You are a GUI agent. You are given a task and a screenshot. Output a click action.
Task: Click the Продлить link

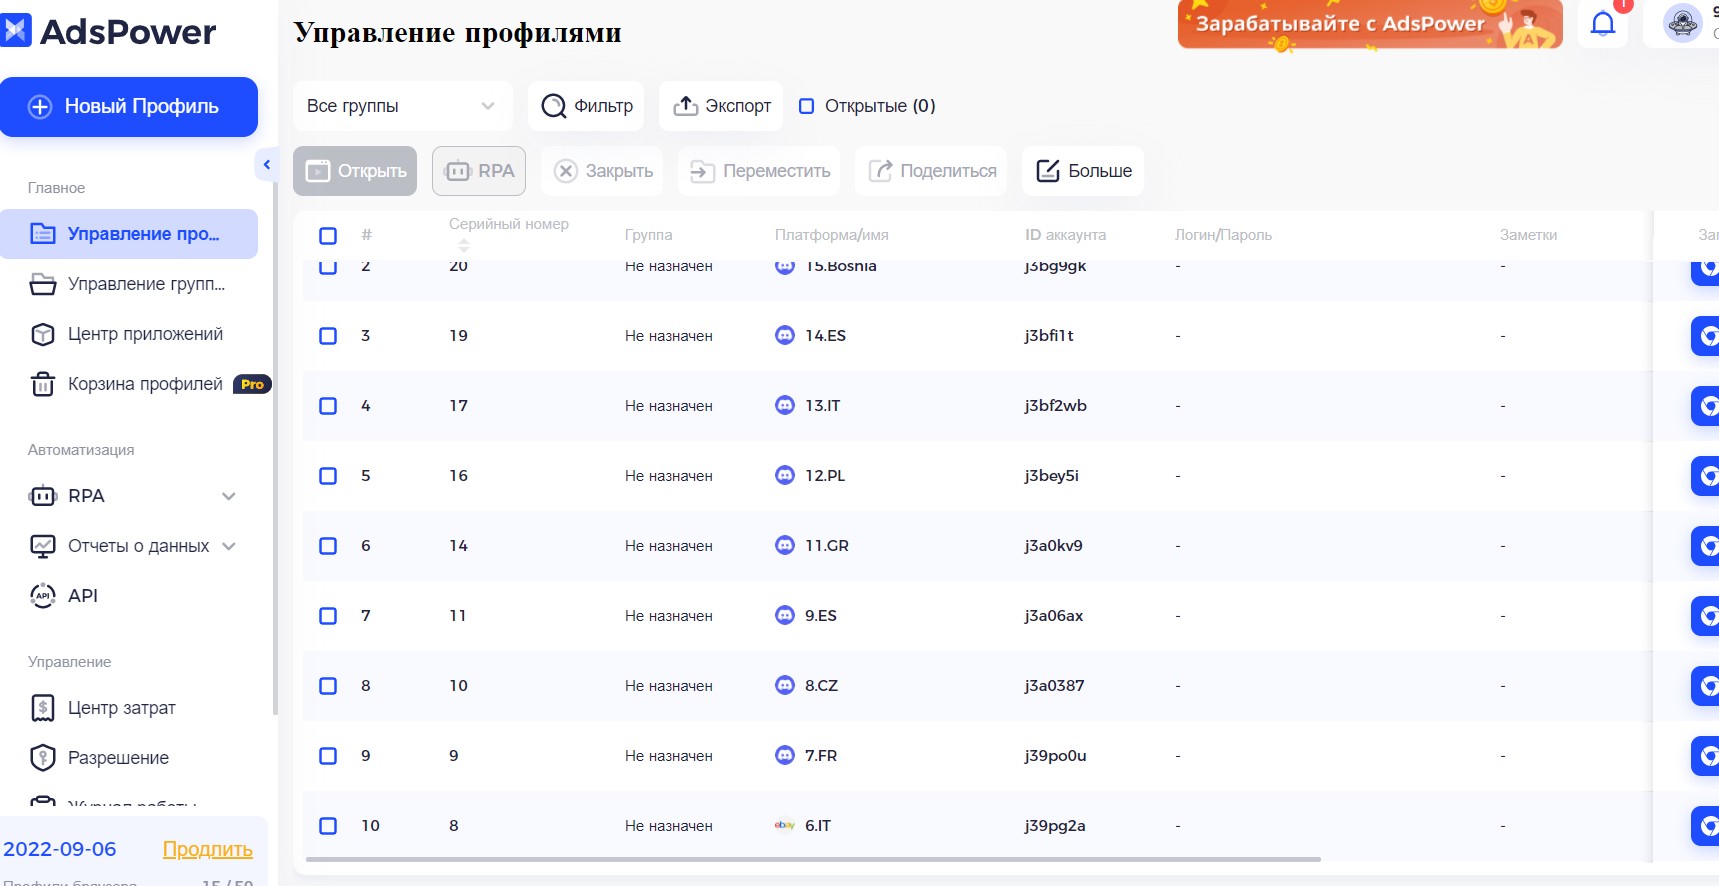click(x=208, y=849)
